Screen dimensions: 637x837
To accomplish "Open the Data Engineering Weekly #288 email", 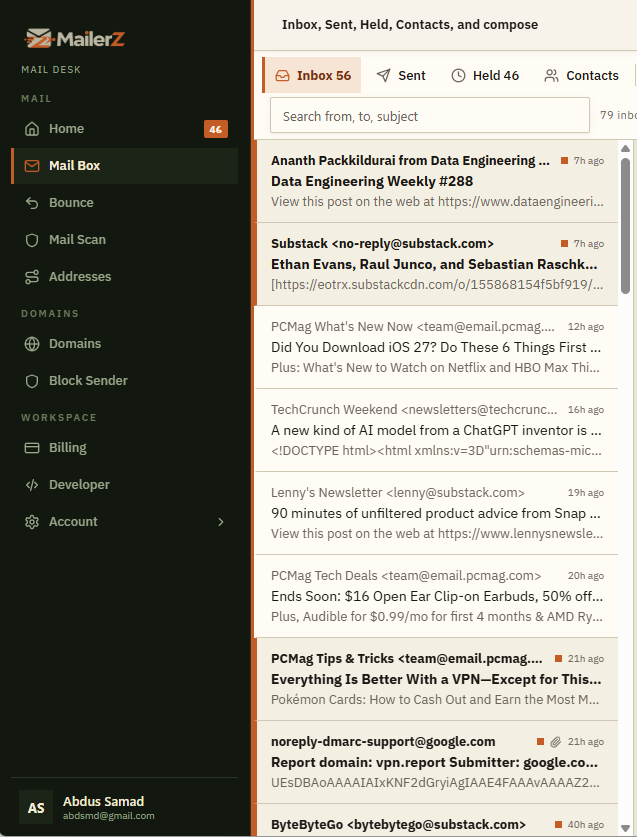I will (x=436, y=181).
